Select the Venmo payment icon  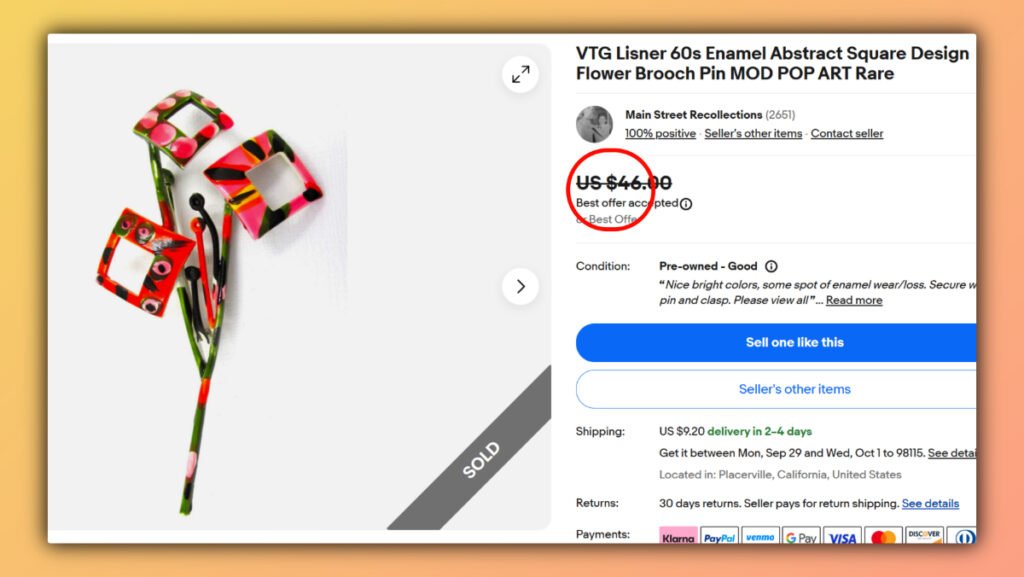click(760, 536)
